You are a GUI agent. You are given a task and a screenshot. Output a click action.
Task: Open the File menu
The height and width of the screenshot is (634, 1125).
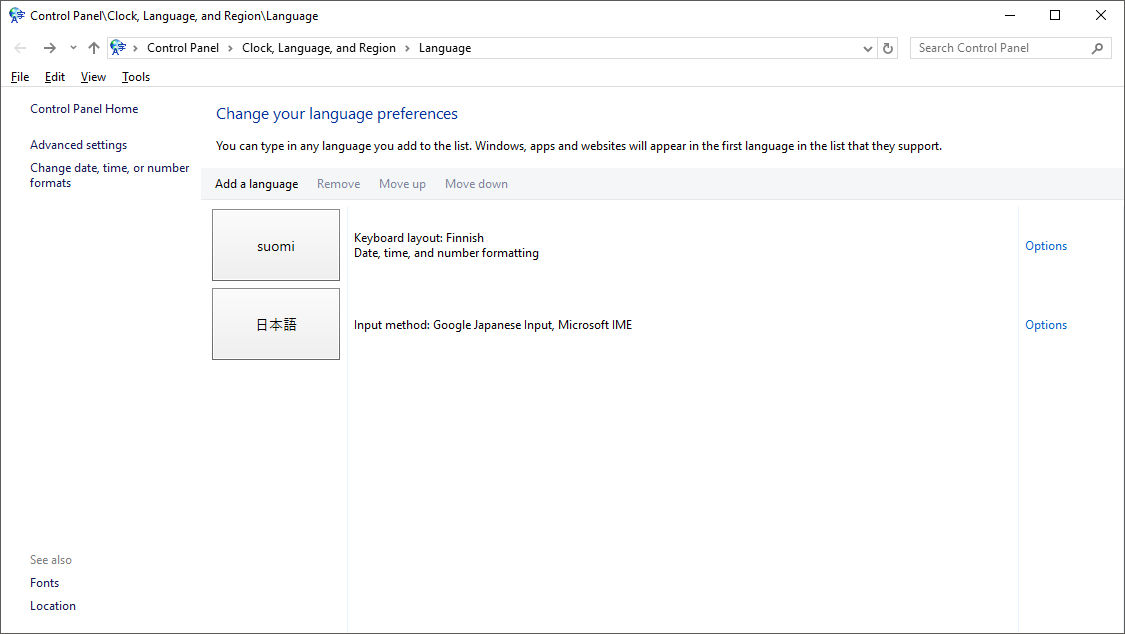click(x=20, y=77)
